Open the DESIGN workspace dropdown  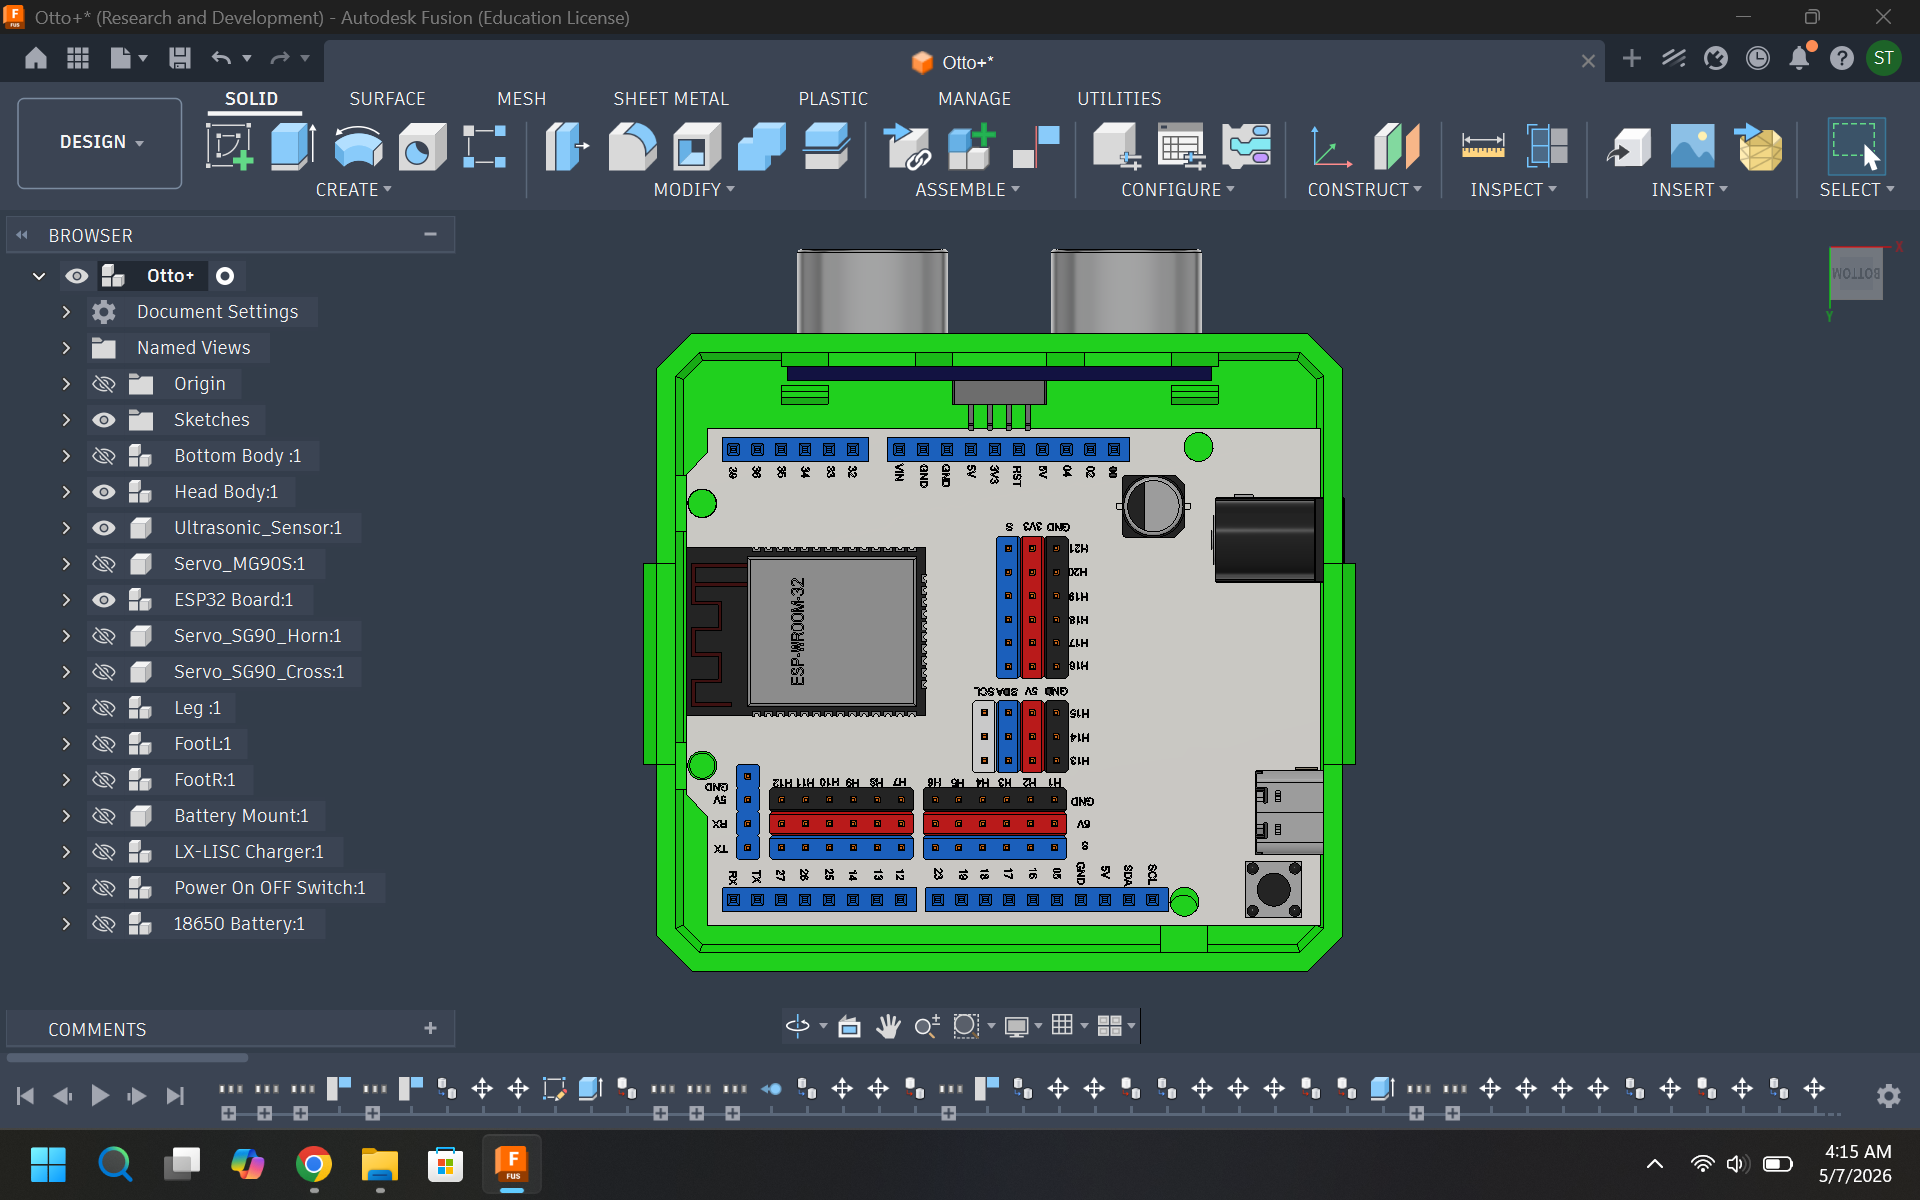(100, 142)
